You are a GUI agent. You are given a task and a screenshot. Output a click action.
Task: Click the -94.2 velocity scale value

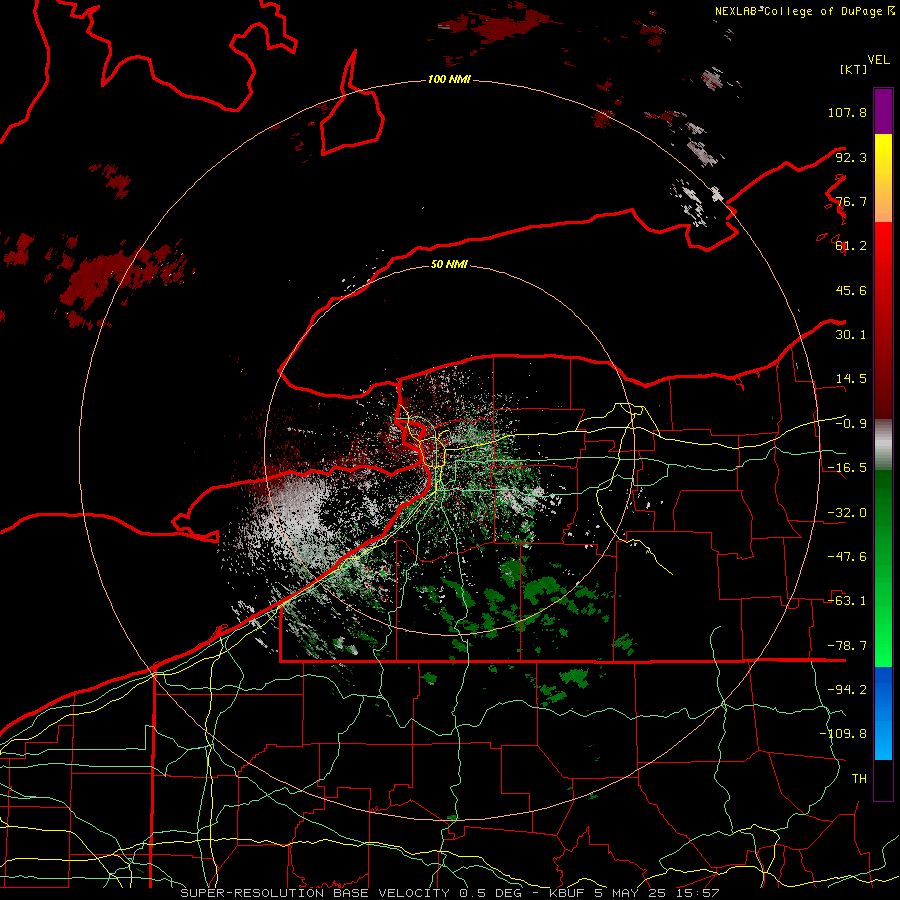(x=847, y=690)
